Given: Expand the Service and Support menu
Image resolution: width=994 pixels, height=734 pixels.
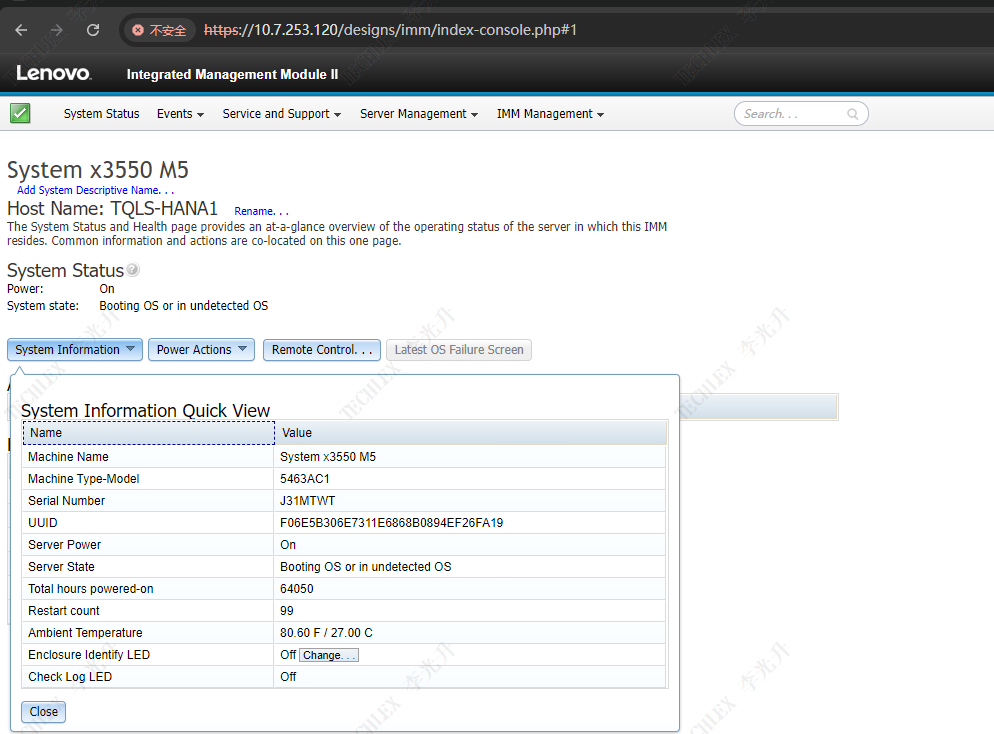Looking at the screenshot, I should [282, 113].
